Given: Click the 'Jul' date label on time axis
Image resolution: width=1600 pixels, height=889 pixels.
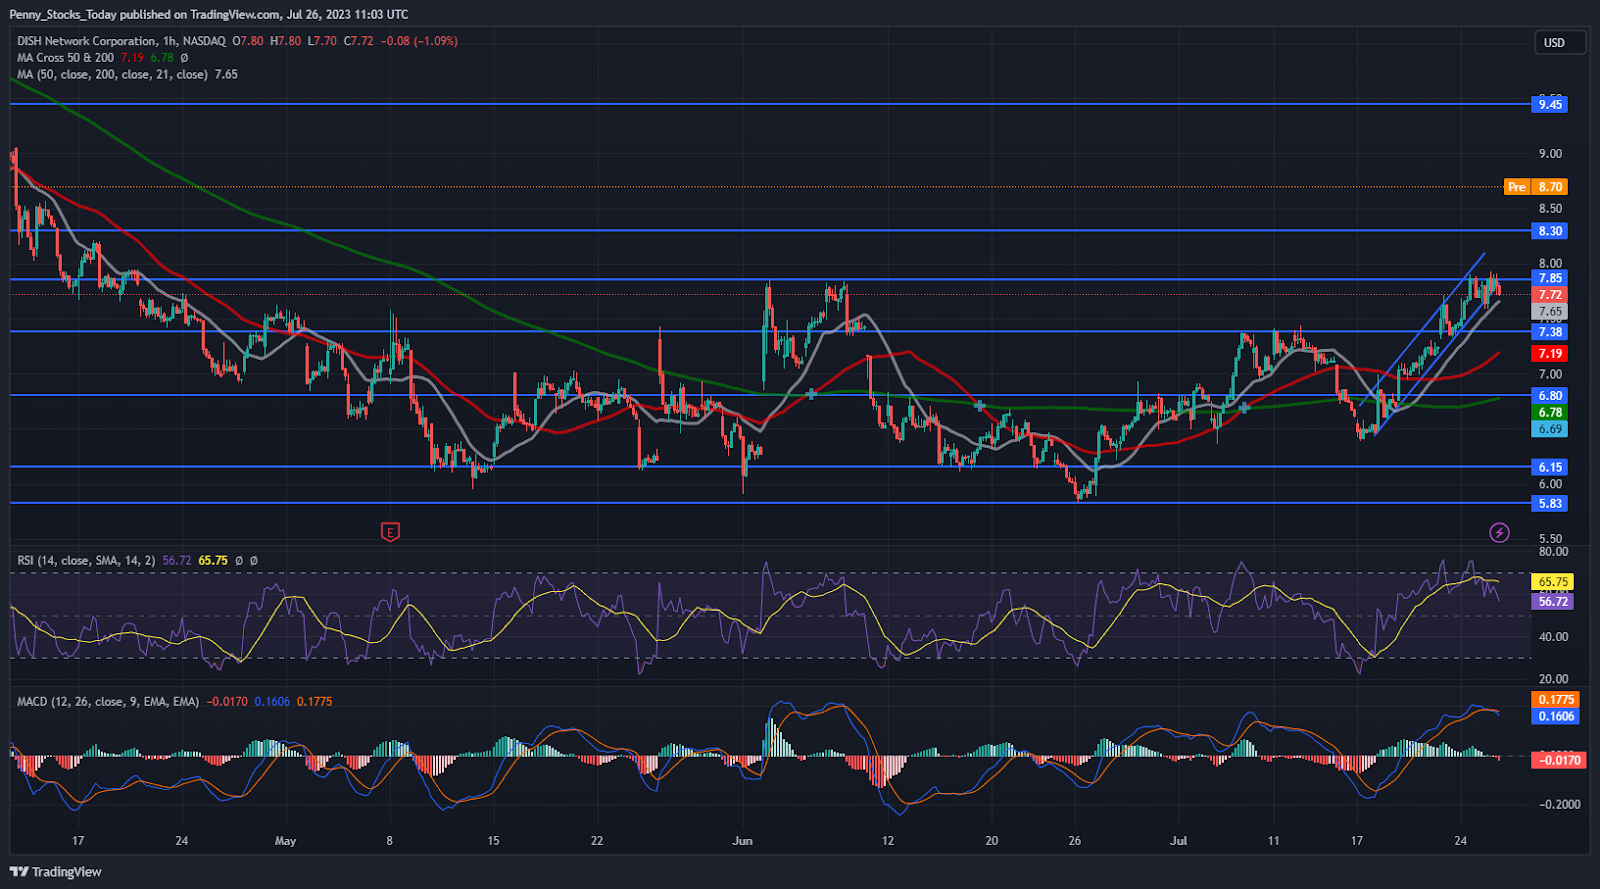Looking at the screenshot, I should pyautogui.click(x=1179, y=841).
